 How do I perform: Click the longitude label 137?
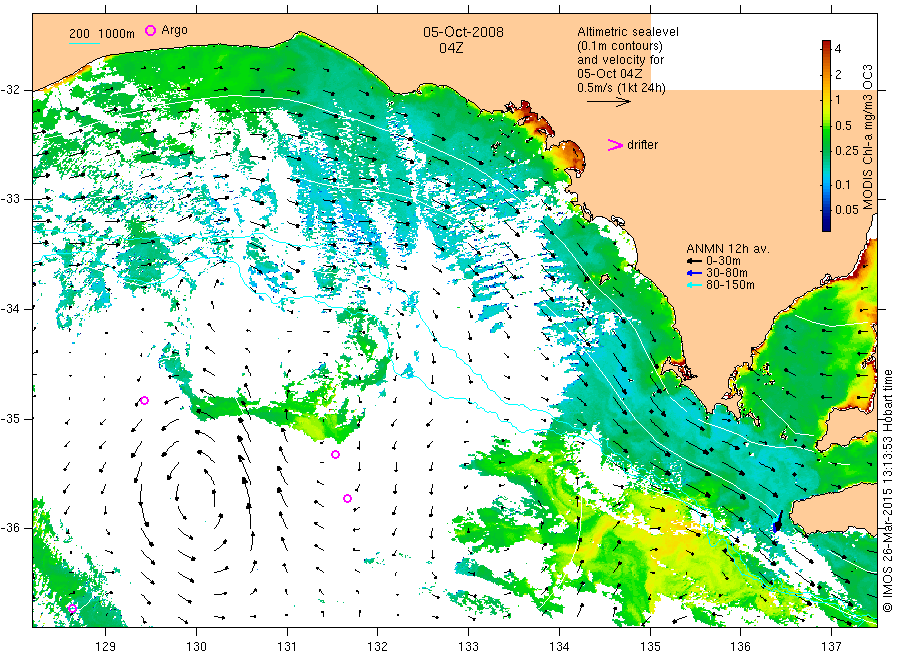coord(832,647)
